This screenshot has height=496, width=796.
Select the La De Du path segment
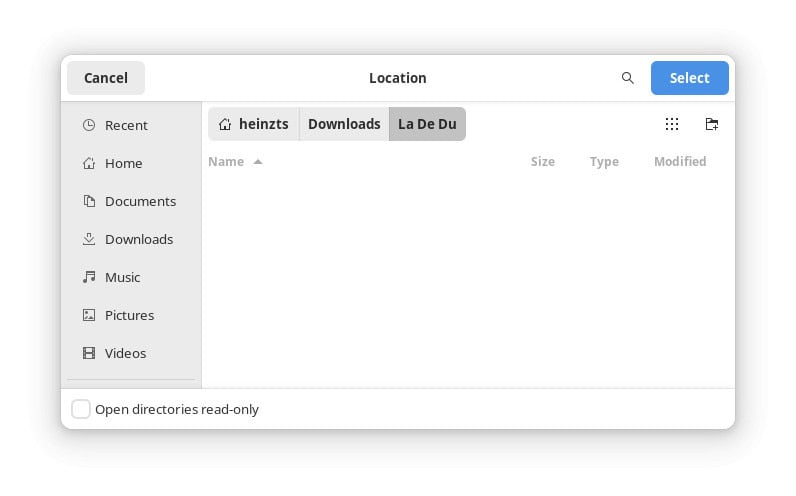(x=427, y=124)
